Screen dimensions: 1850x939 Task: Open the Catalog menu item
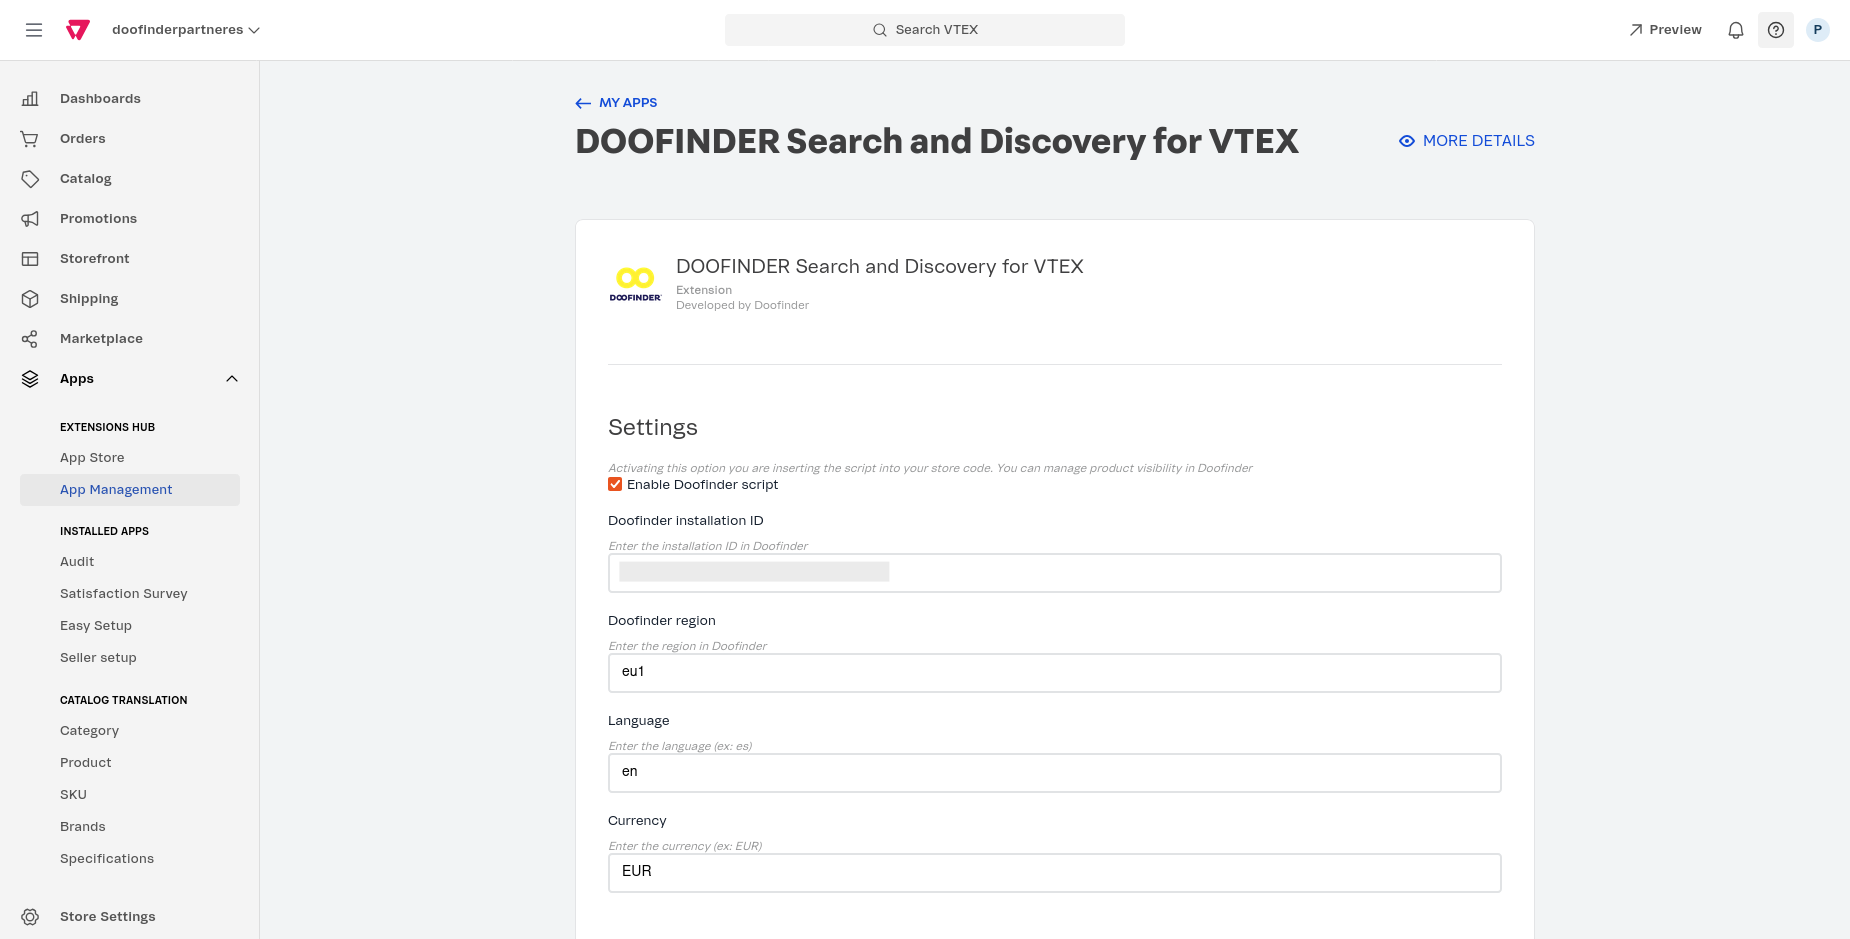86,179
